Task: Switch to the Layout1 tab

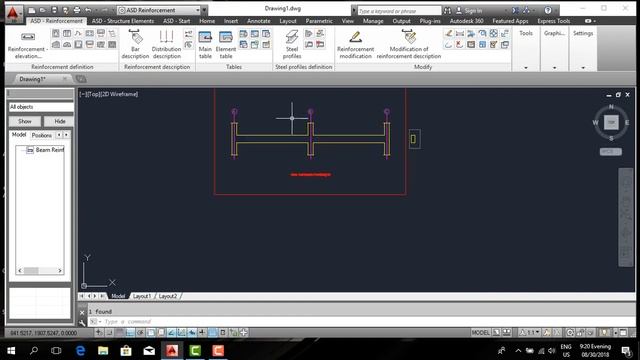Action: click(142, 296)
